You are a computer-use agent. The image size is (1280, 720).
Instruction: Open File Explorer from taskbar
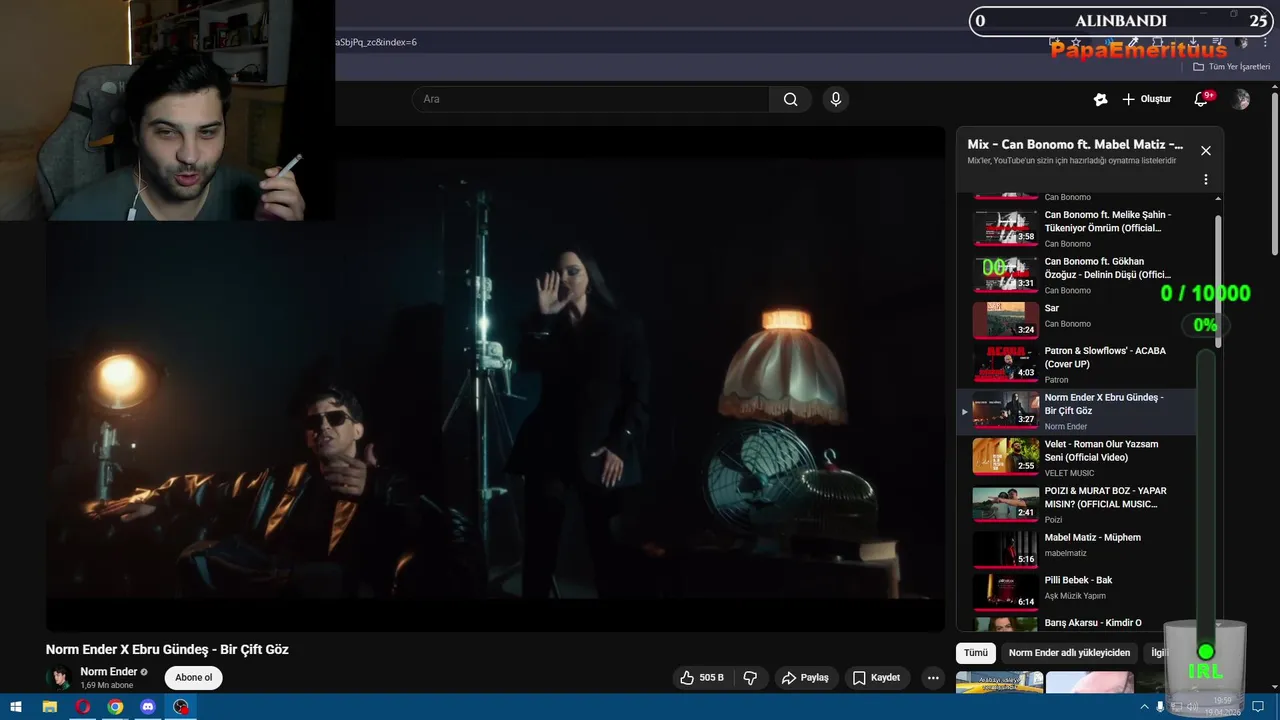[49, 706]
